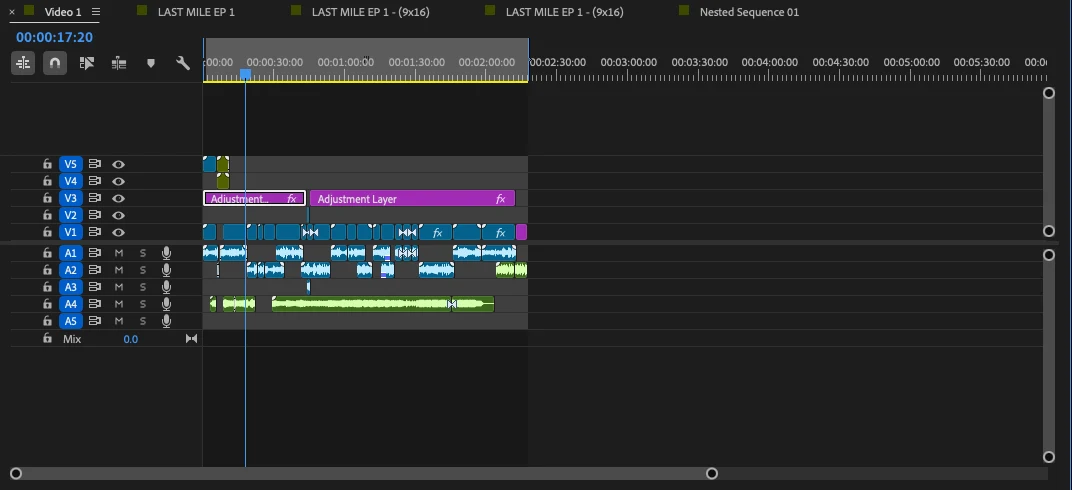Mute audio track A4
Image resolution: width=1072 pixels, height=490 pixels.
(119, 304)
